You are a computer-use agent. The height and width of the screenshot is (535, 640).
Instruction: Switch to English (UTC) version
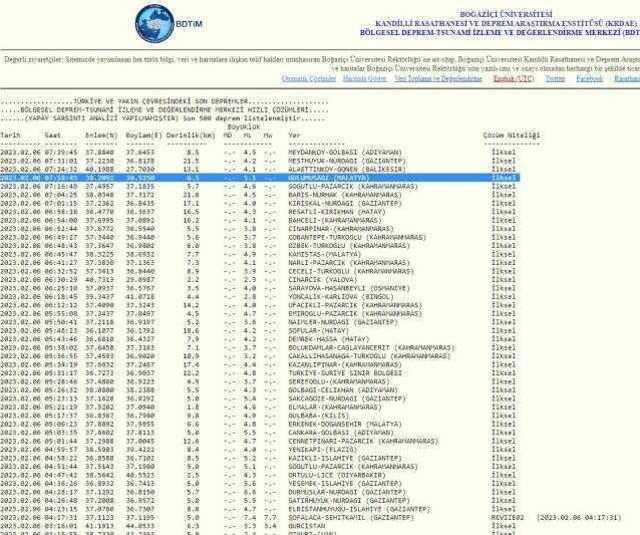click(513, 78)
